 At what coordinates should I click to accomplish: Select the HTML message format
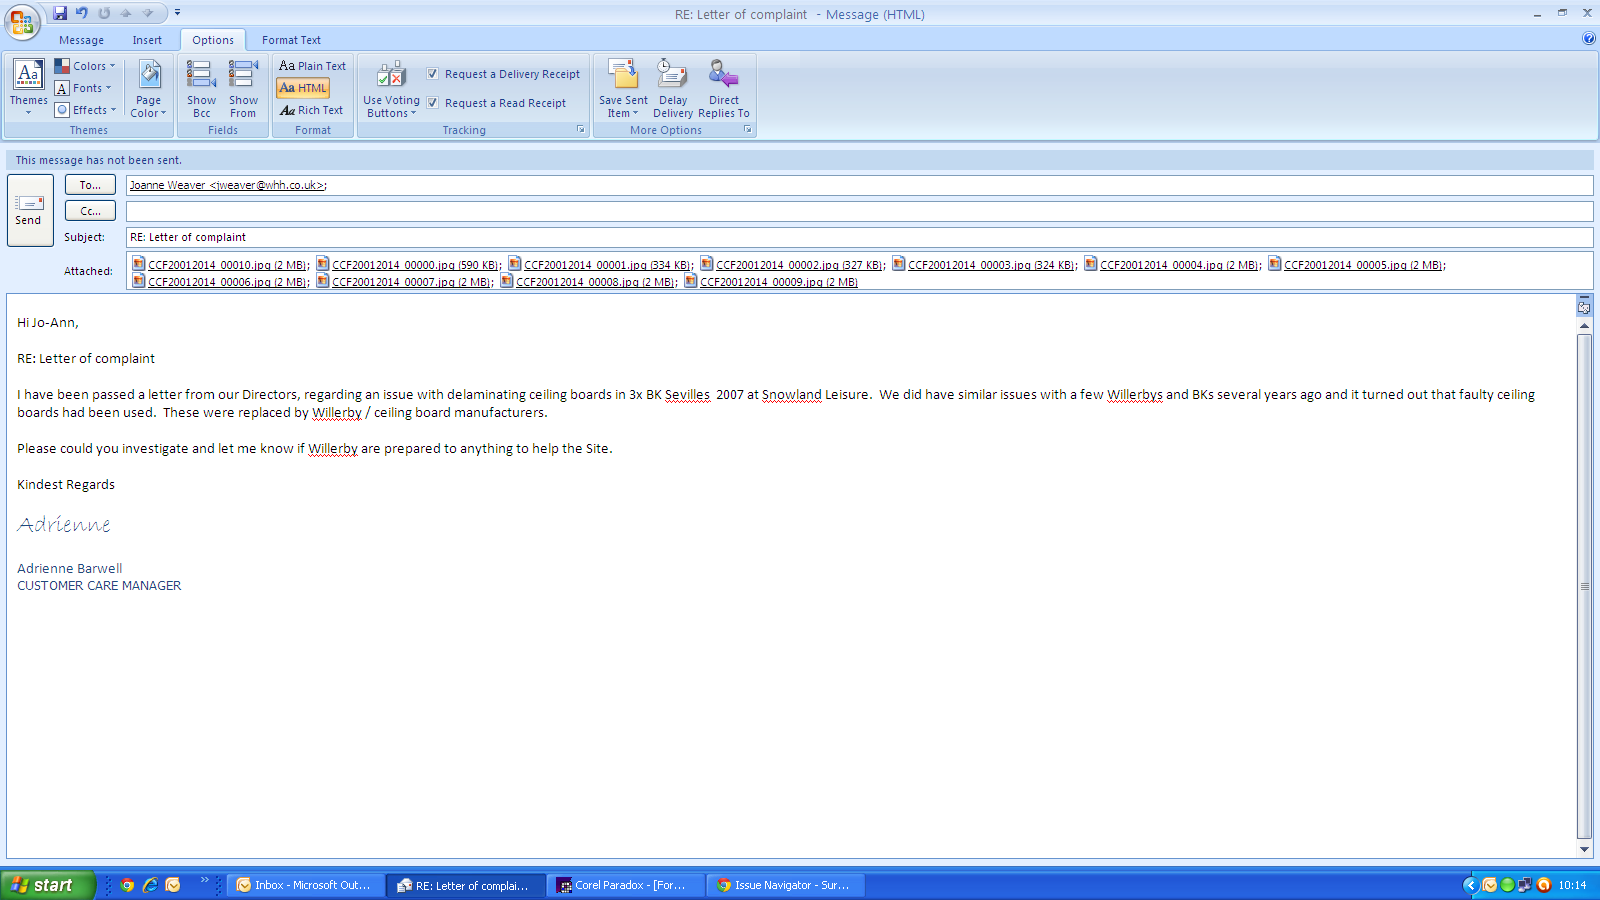click(x=303, y=88)
